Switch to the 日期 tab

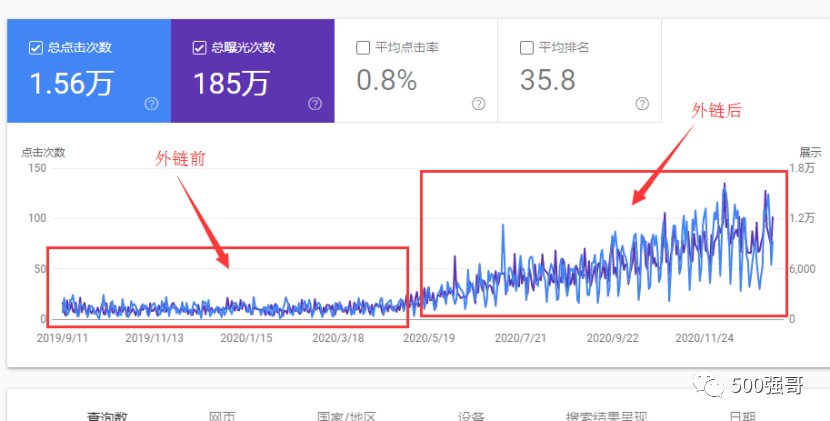coord(743,415)
